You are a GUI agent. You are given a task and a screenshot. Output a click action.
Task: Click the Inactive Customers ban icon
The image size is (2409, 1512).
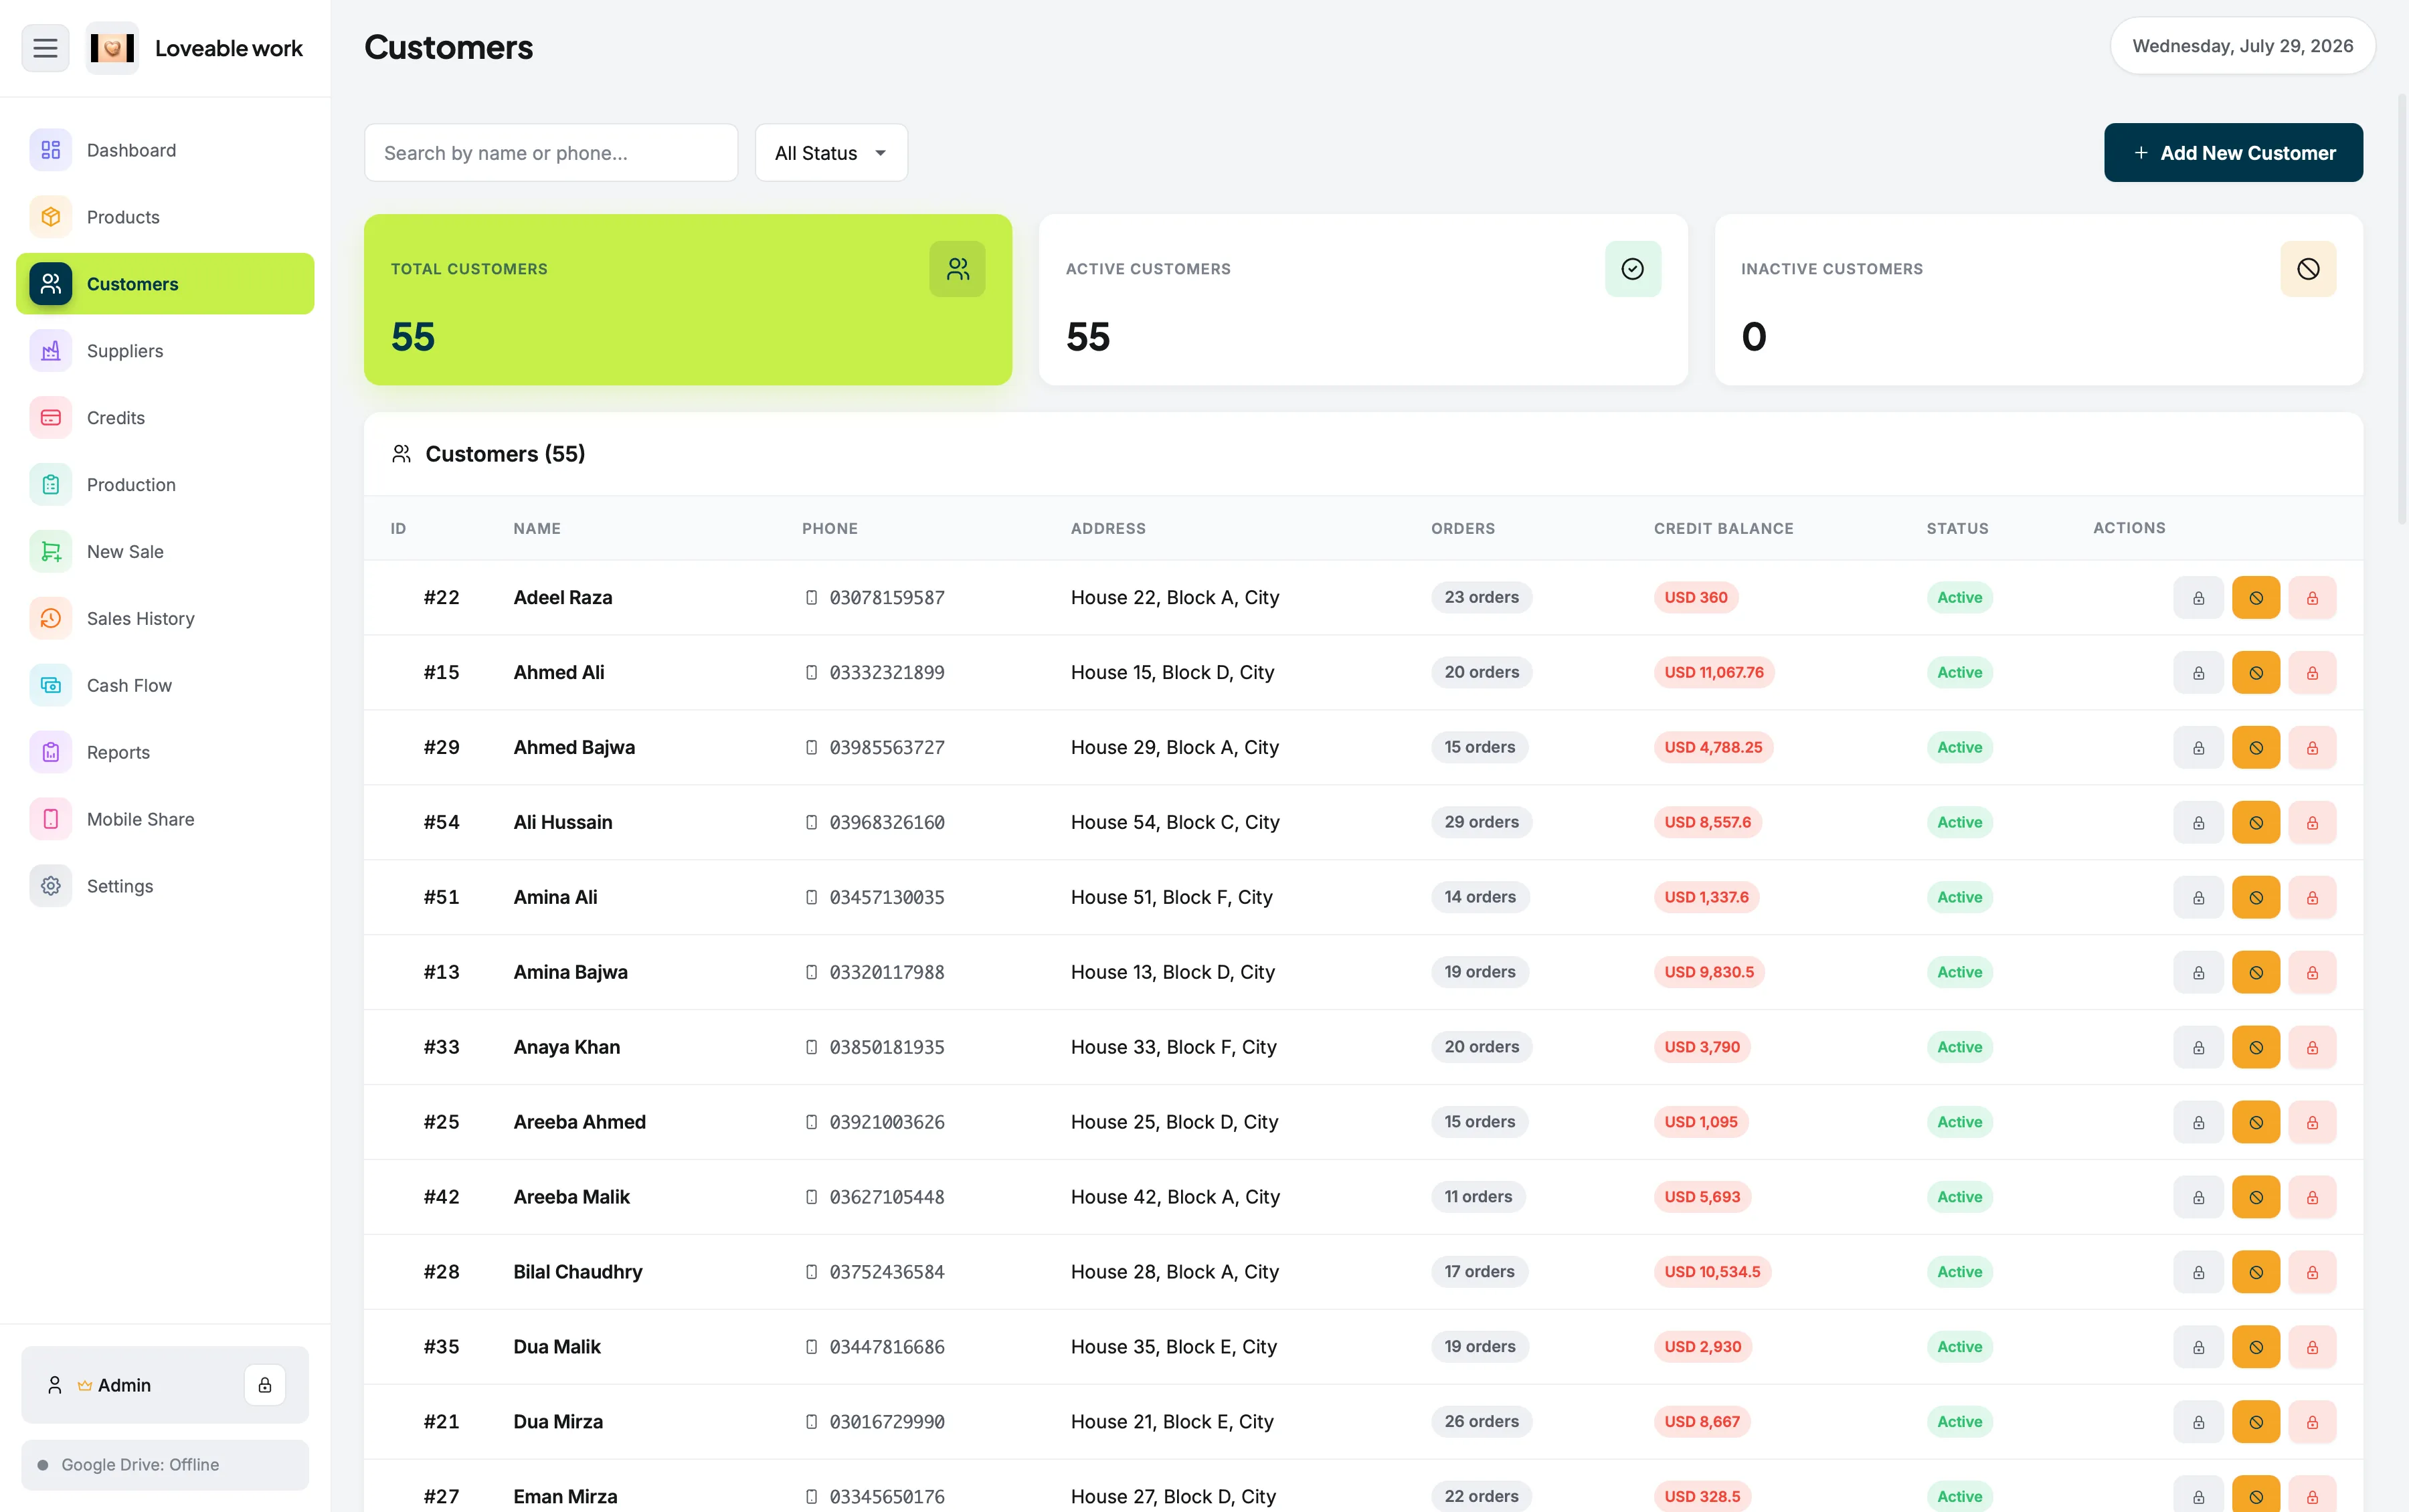click(2308, 269)
